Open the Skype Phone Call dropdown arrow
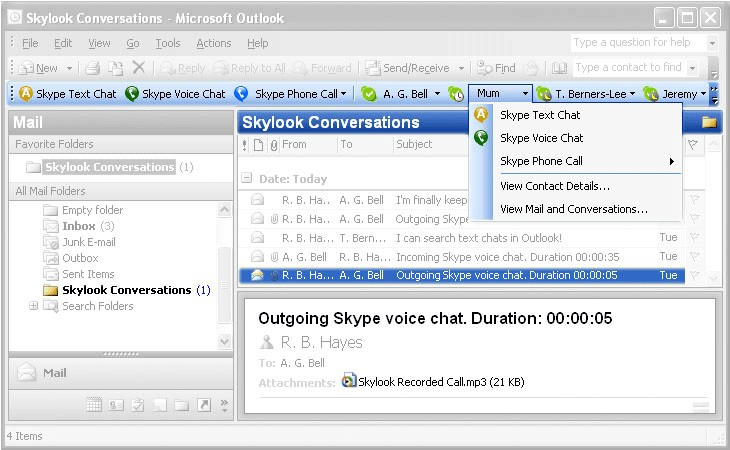The image size is (730, 450). pos(344,94)
